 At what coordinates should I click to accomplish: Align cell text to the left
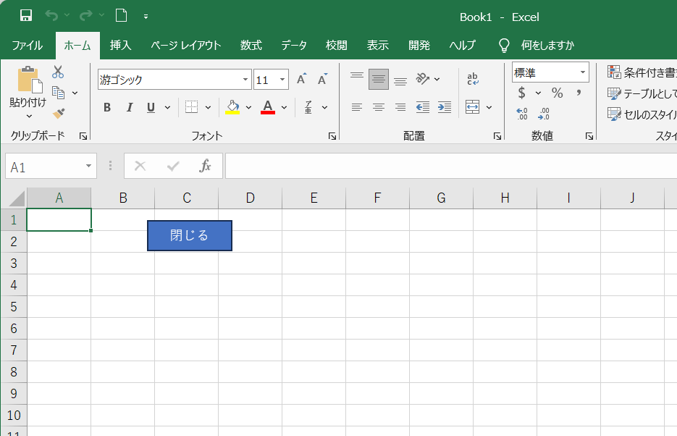[x=357, y=107]
